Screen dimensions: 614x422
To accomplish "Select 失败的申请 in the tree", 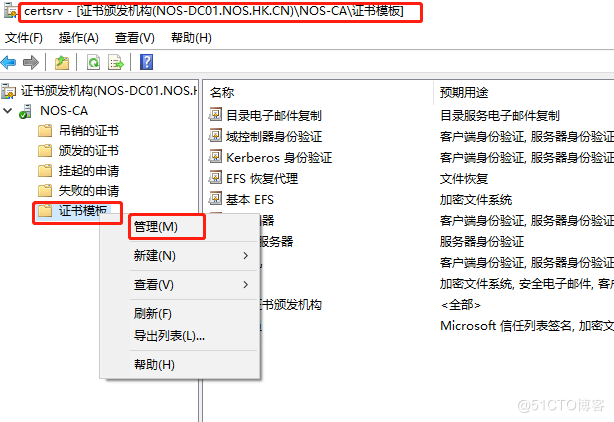I will coord(88,191).
